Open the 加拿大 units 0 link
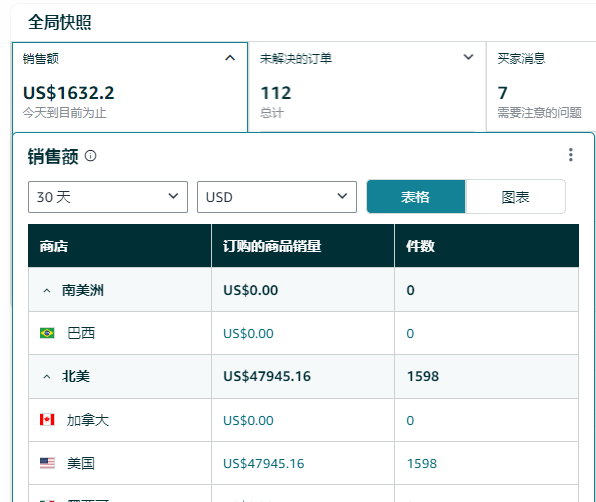Viewport: 596px width, 502px height. point(410,421)
